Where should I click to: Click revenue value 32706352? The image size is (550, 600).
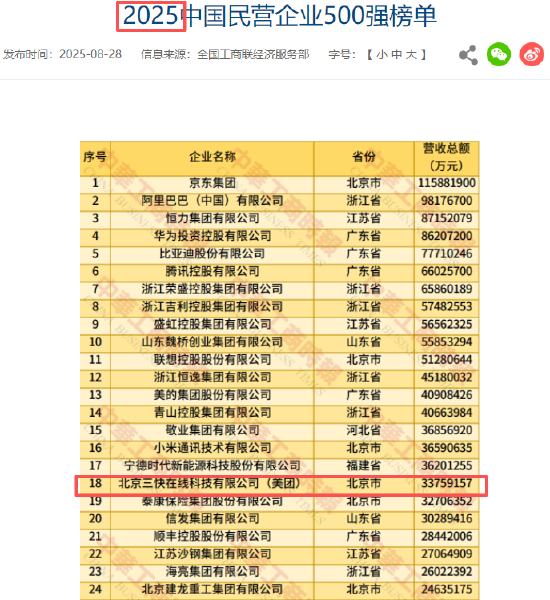pos(447,501)
